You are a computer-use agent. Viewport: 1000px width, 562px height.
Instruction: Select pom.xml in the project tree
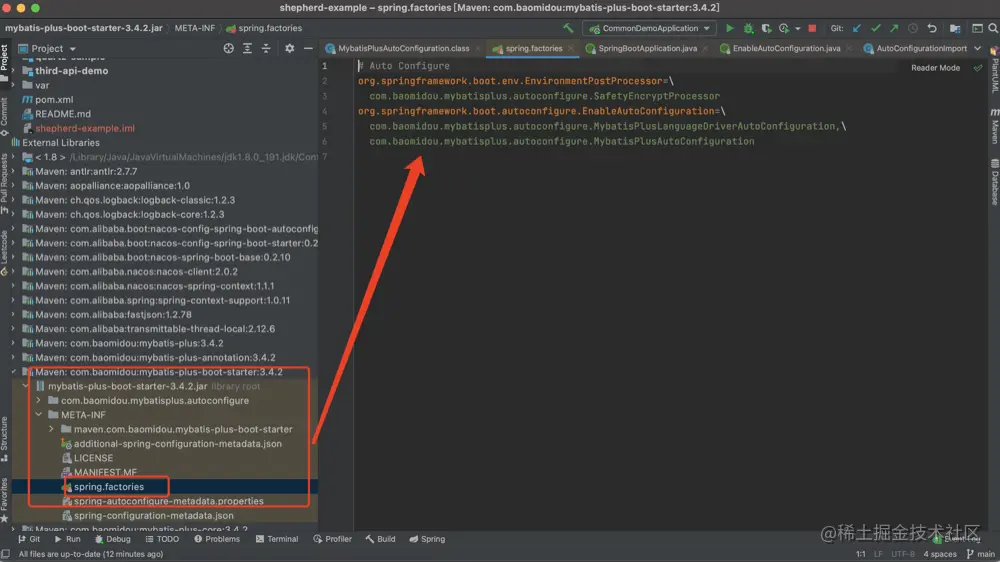(x=54, y=100)
